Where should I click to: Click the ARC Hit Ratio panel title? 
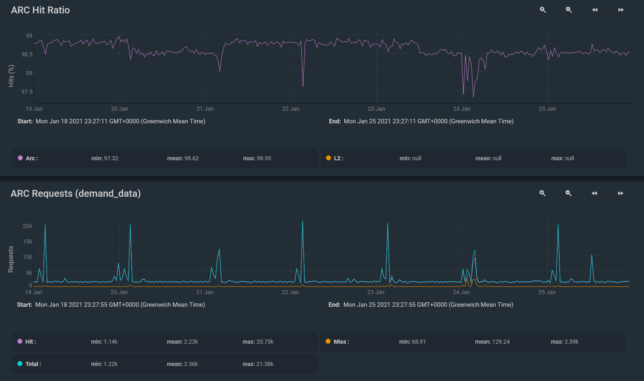click(x=40, y=10)
